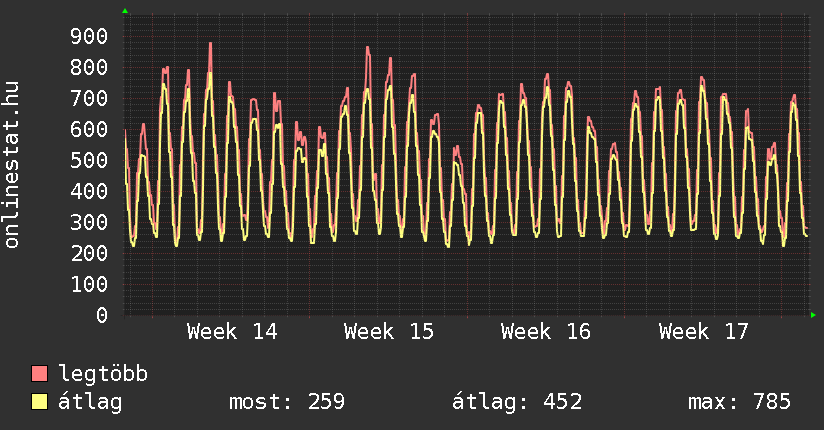824x430 pixels.
Task: Click the green arrow atop the y-axis
Action: click(125, 11)
